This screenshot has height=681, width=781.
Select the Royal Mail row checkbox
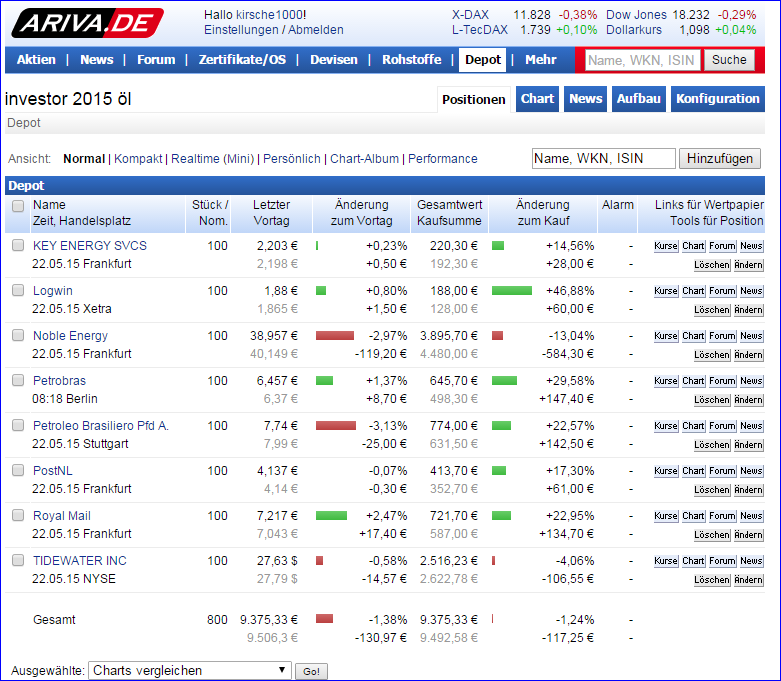click(x=18, y=515)
